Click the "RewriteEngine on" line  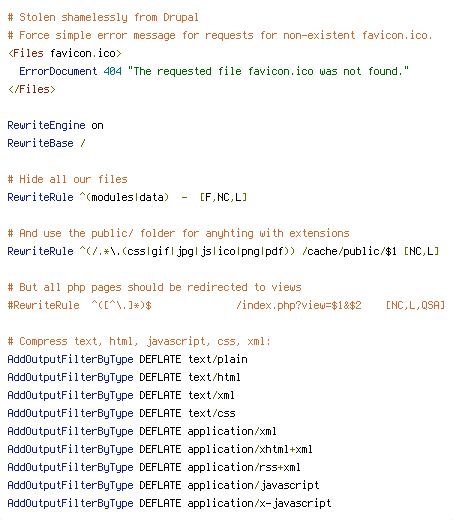click(55, 125)
